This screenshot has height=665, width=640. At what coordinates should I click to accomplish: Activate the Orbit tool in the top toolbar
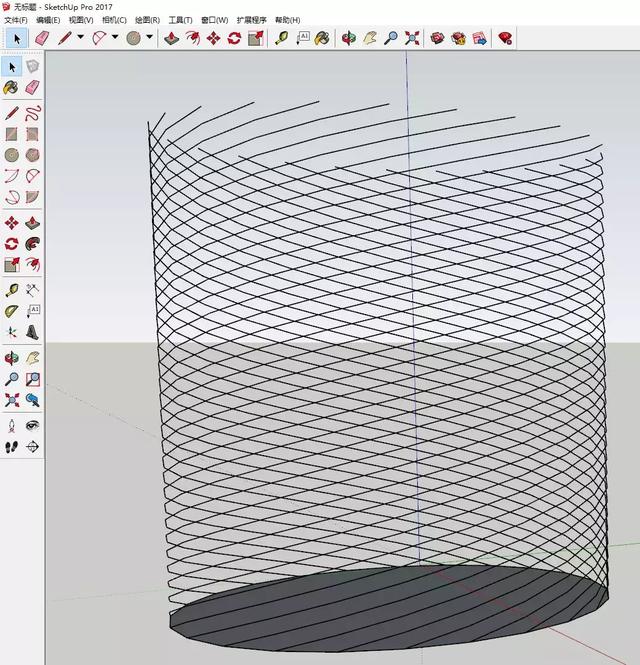(x=349, y=39)
